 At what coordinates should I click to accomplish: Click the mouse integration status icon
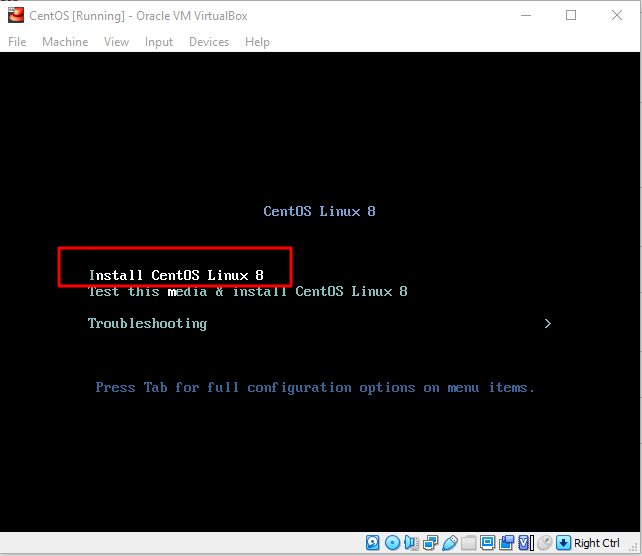544,543
